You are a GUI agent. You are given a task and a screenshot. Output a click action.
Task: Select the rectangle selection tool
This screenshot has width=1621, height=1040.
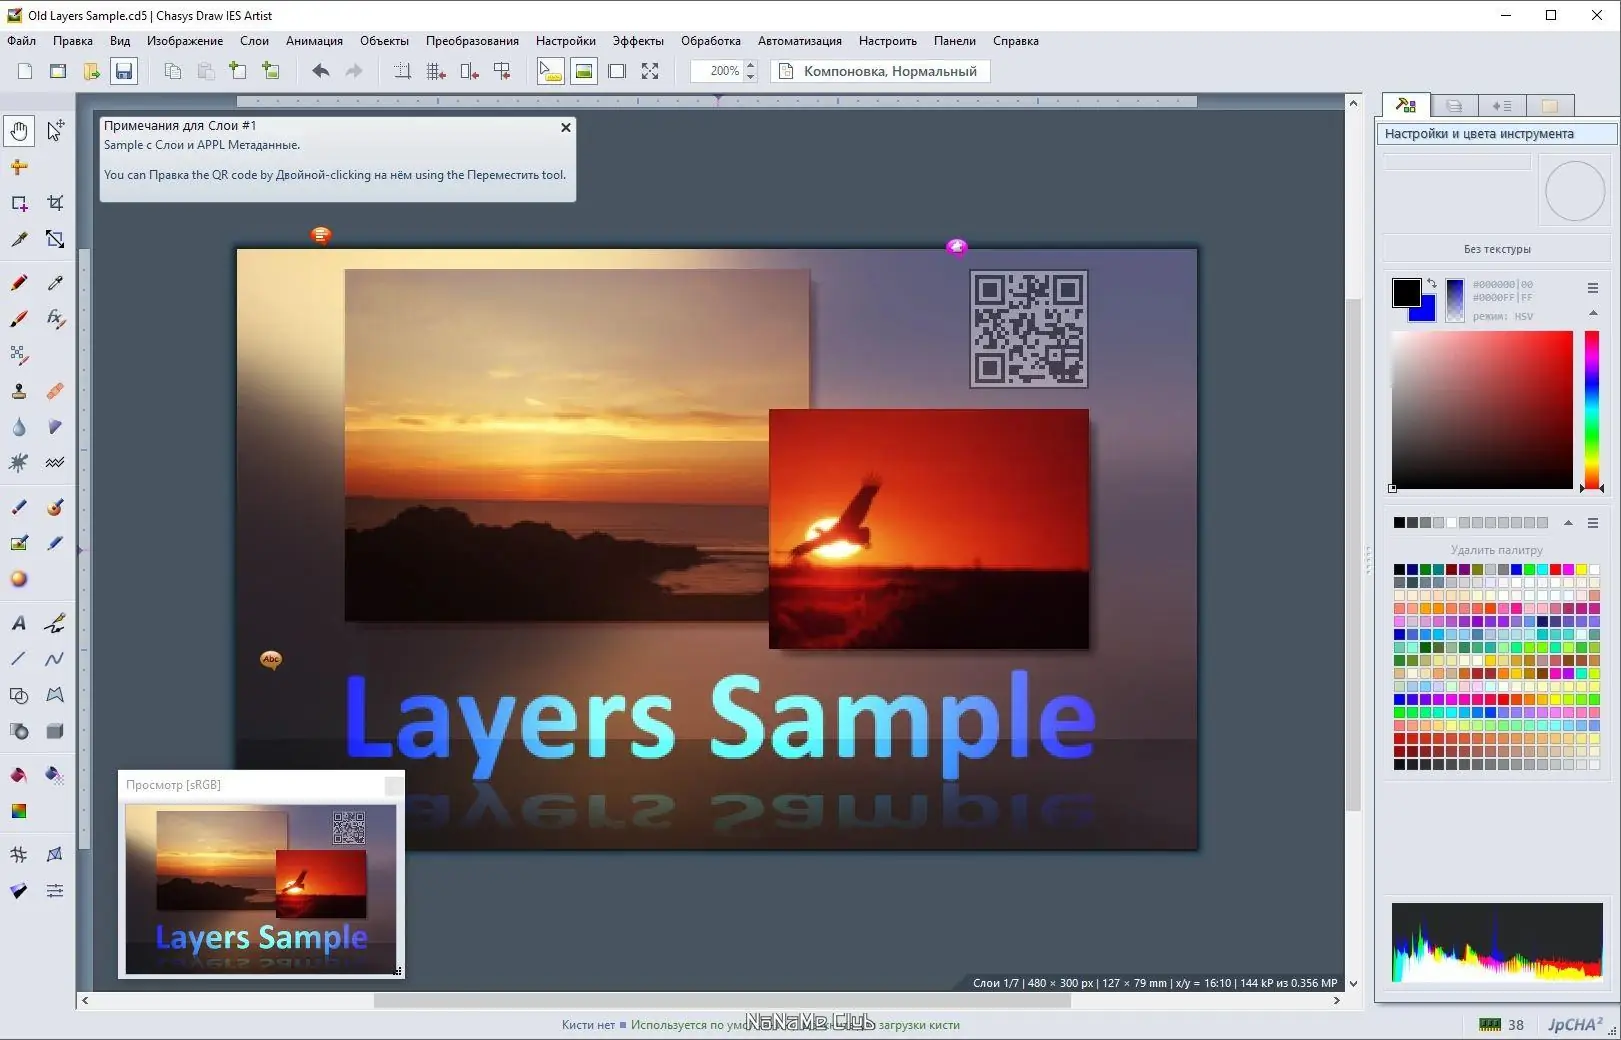point(19,203)
